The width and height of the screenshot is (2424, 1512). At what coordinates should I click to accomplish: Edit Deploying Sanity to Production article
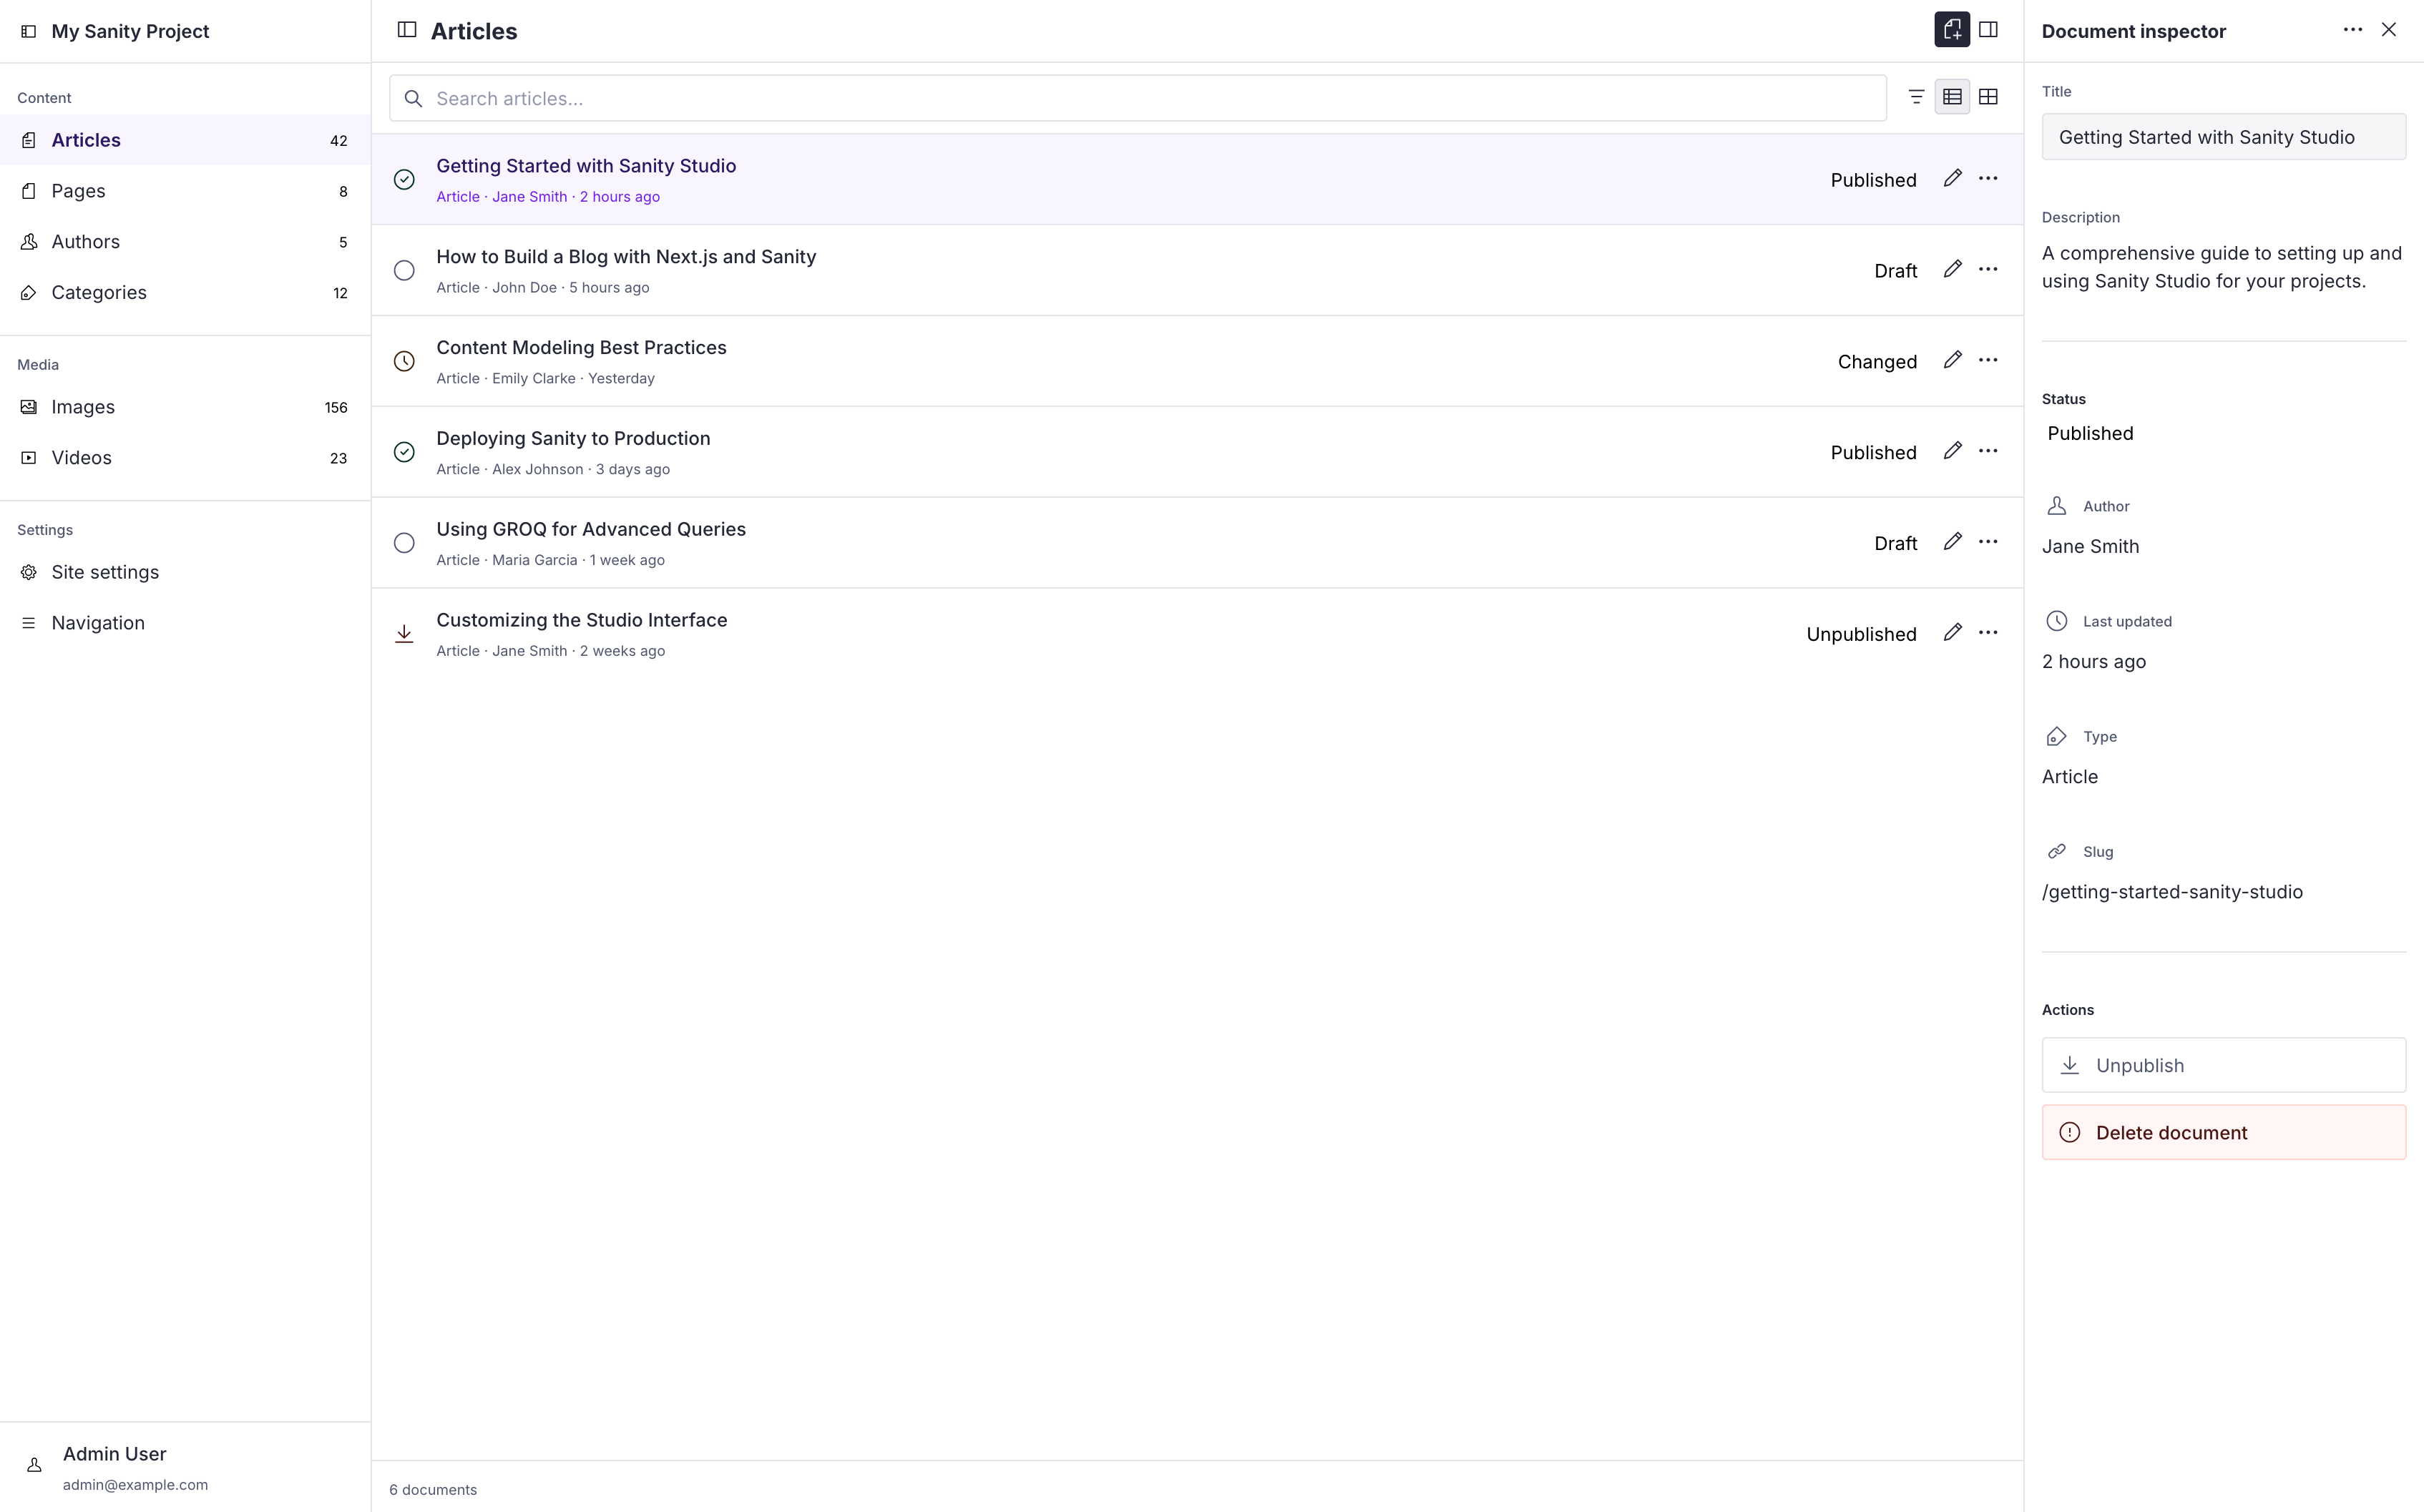coord(1952,452)
